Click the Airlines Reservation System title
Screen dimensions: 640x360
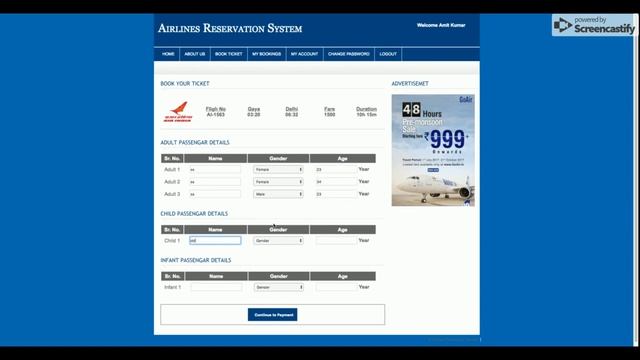(x=230, y=28)
